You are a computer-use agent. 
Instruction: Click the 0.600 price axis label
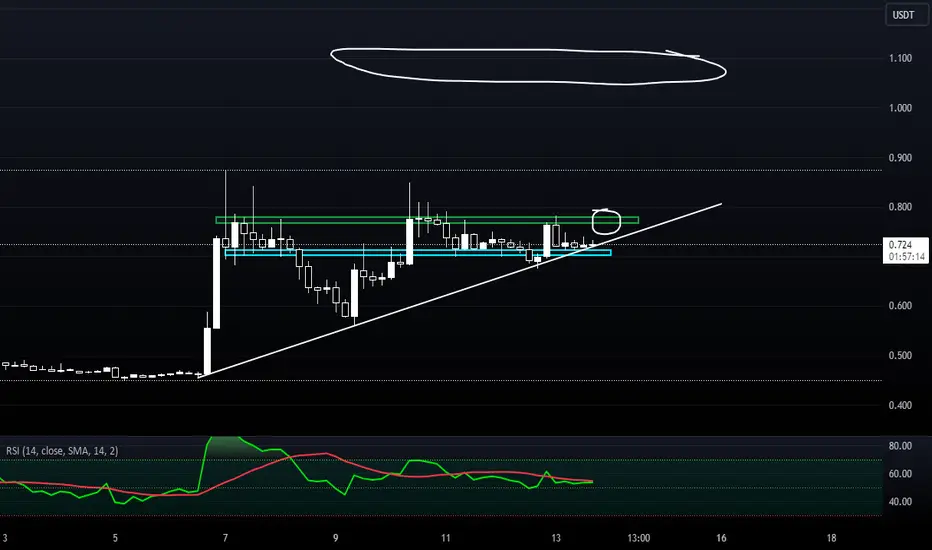(x=900, y=306)
